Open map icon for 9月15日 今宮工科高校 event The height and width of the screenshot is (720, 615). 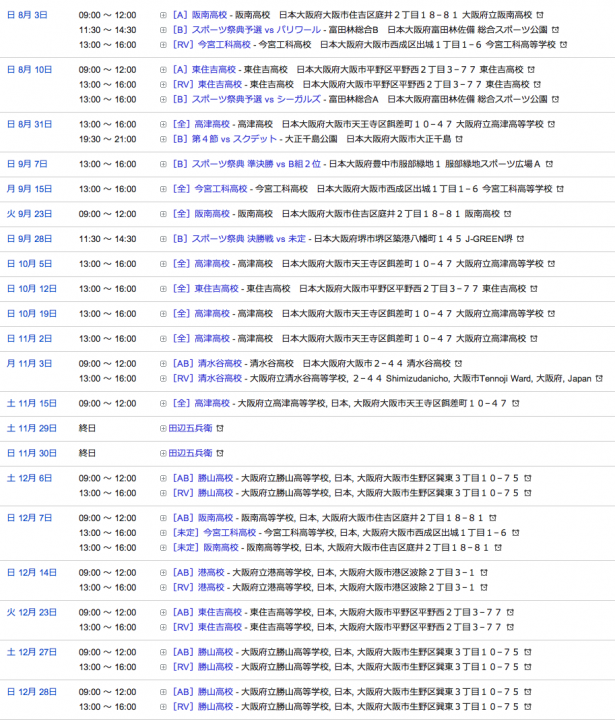560,189
